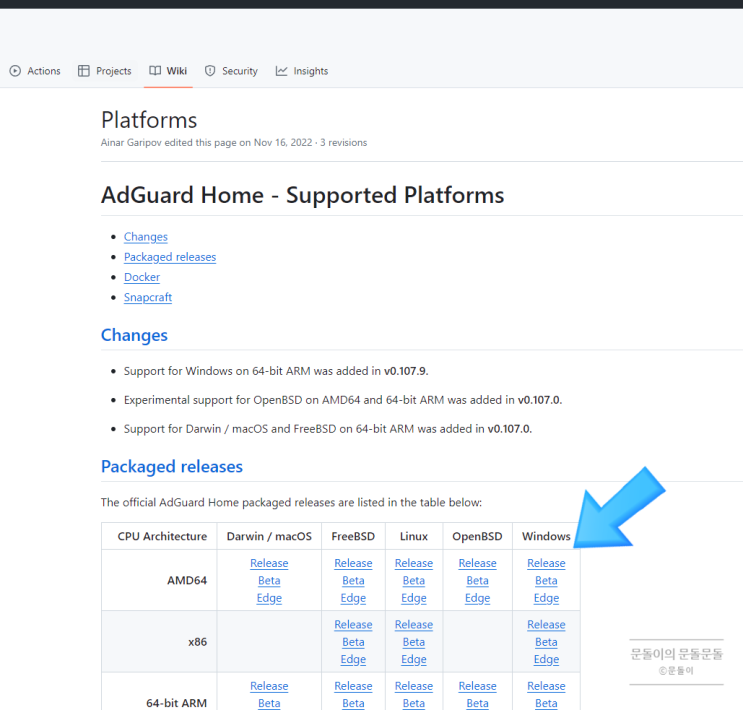The image size is (743, 710).
Task: Open the Docker contents link
Action: tap(142, 277)
